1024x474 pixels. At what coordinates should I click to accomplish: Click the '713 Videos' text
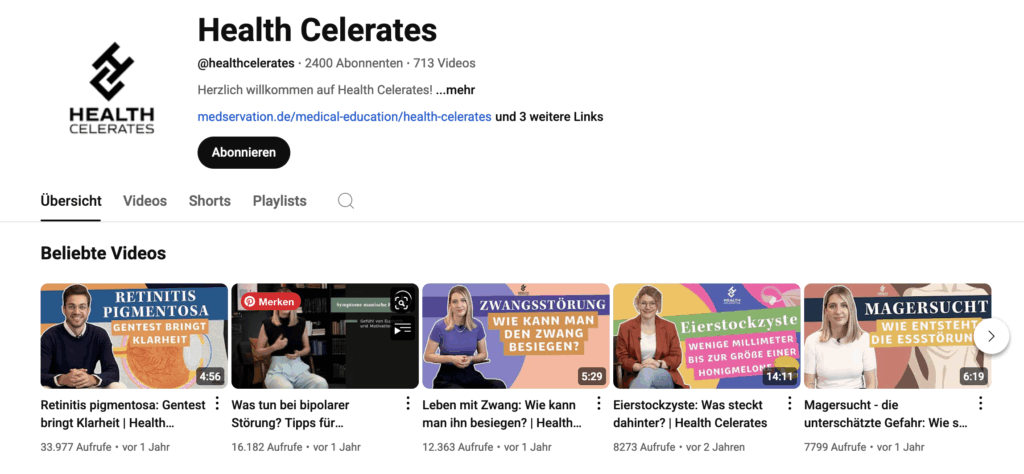[x=444, y=63]
